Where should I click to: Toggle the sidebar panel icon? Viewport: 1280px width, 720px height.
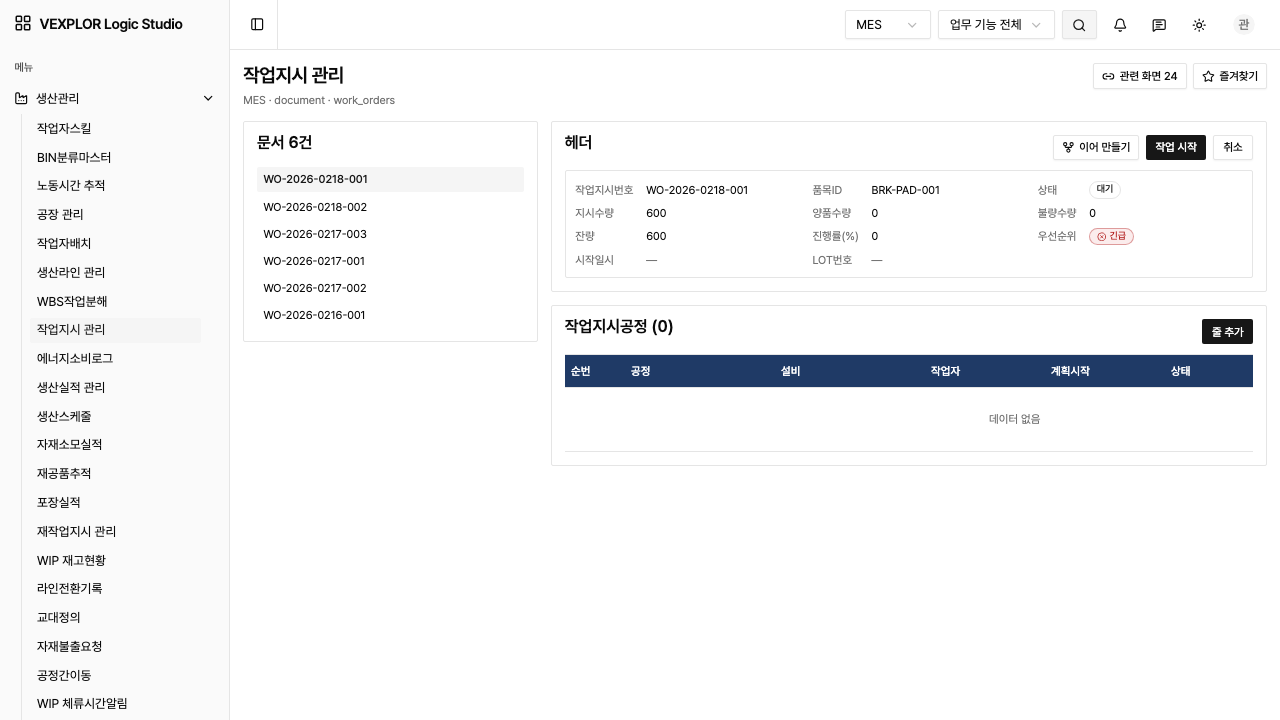tap(257, 25)
